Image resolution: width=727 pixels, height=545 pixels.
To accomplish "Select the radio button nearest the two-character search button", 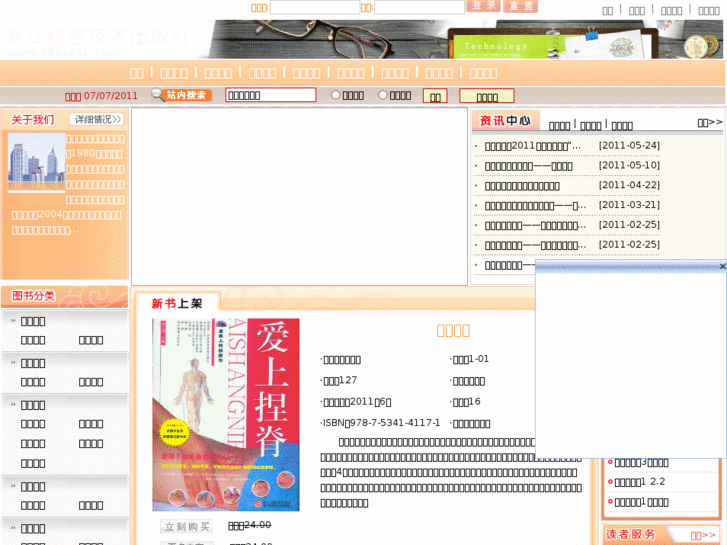I will coord(383,95).
